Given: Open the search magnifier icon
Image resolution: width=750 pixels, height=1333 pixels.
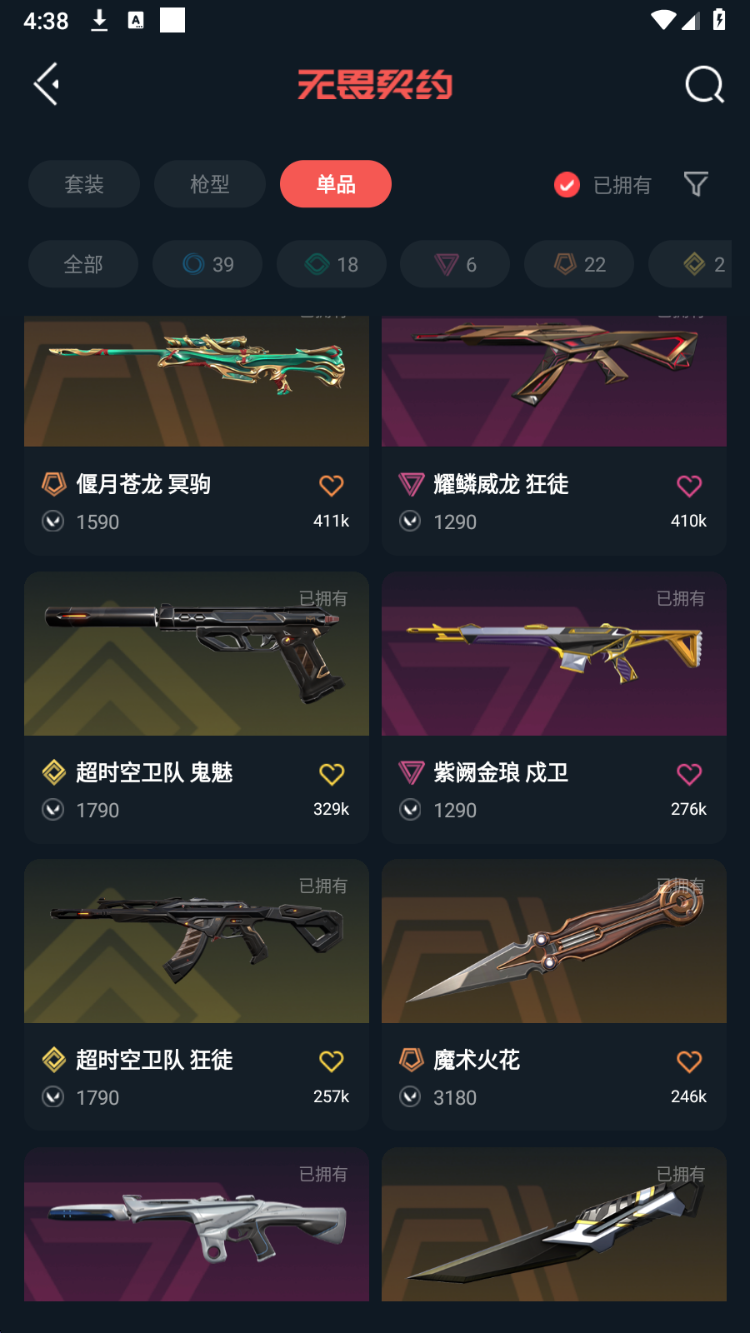Looking at the screenshot, I should pos(704,85).
